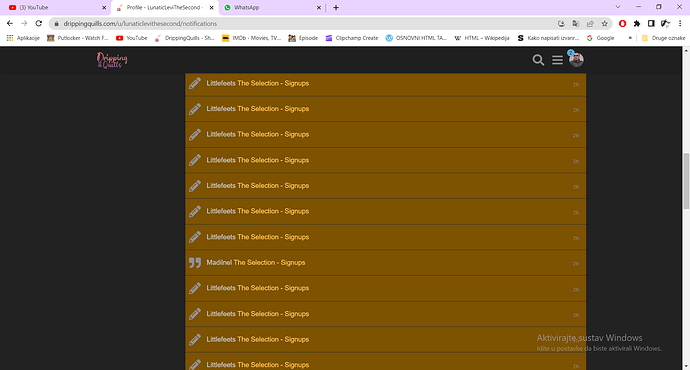Click the address bar URL field
The width and height of the screenshot is (690, 370).
(304, 24)
